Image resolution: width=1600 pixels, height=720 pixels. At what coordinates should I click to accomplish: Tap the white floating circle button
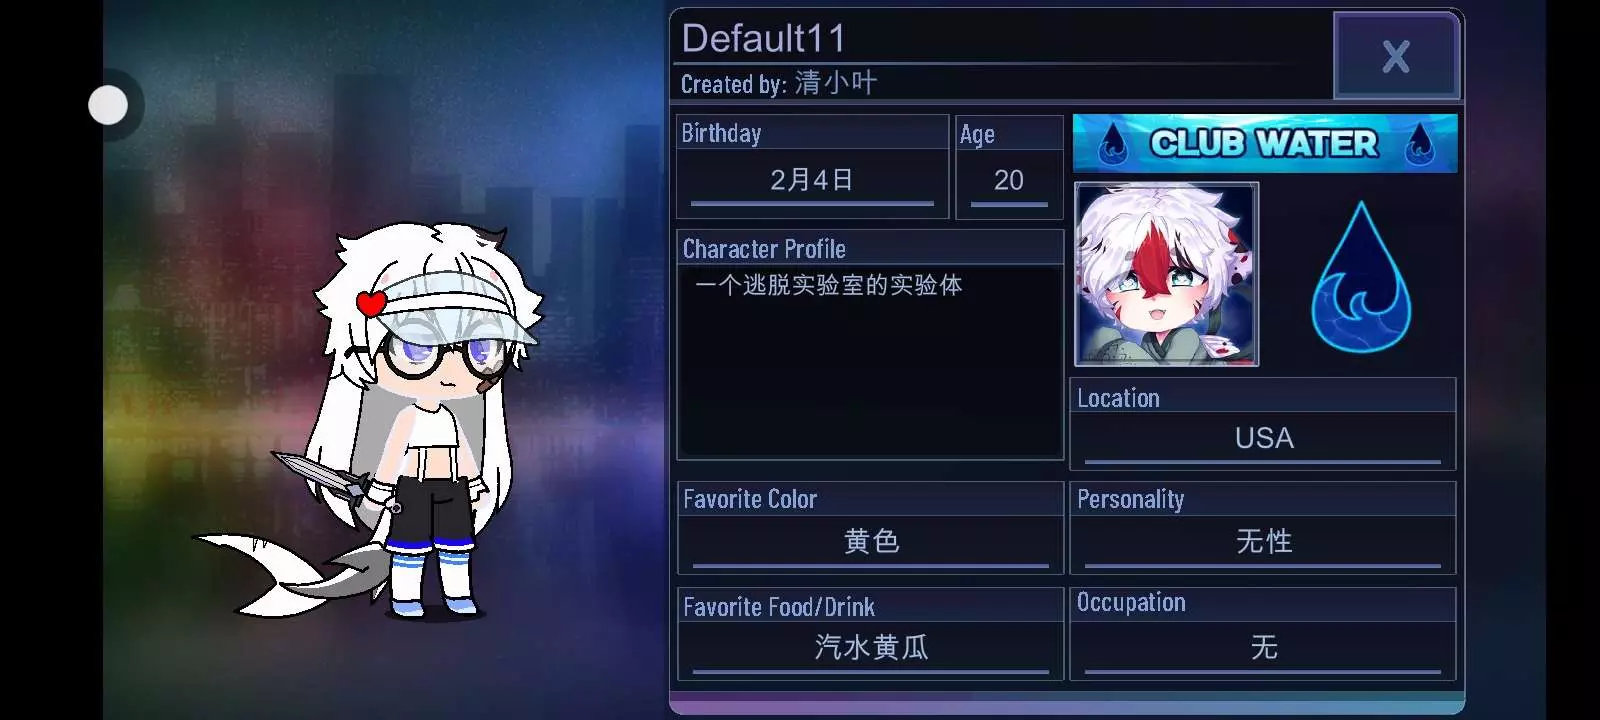pos(108,105)
